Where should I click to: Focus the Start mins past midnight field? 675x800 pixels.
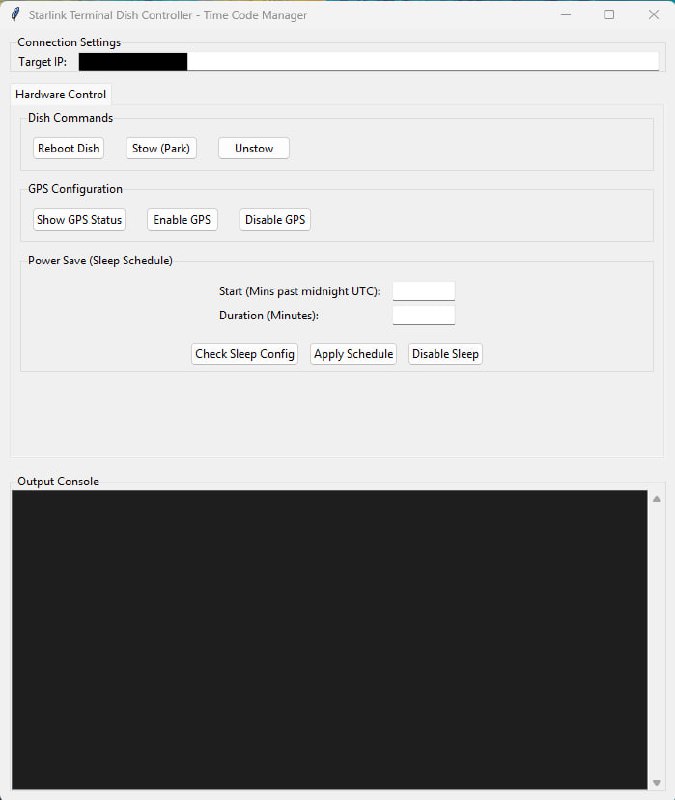click(423, 291)
